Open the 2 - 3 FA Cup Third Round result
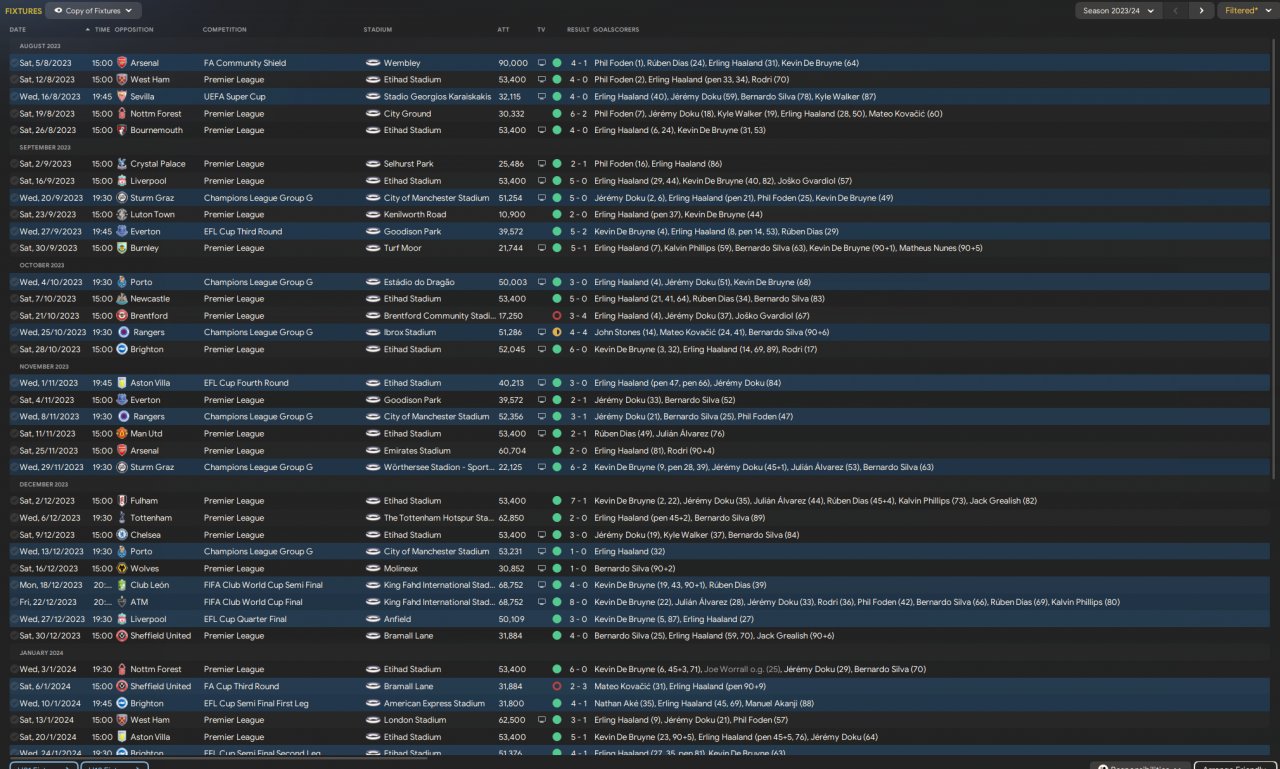The height and width of the screenshot is (769, 1280). [x=579, y=686]
